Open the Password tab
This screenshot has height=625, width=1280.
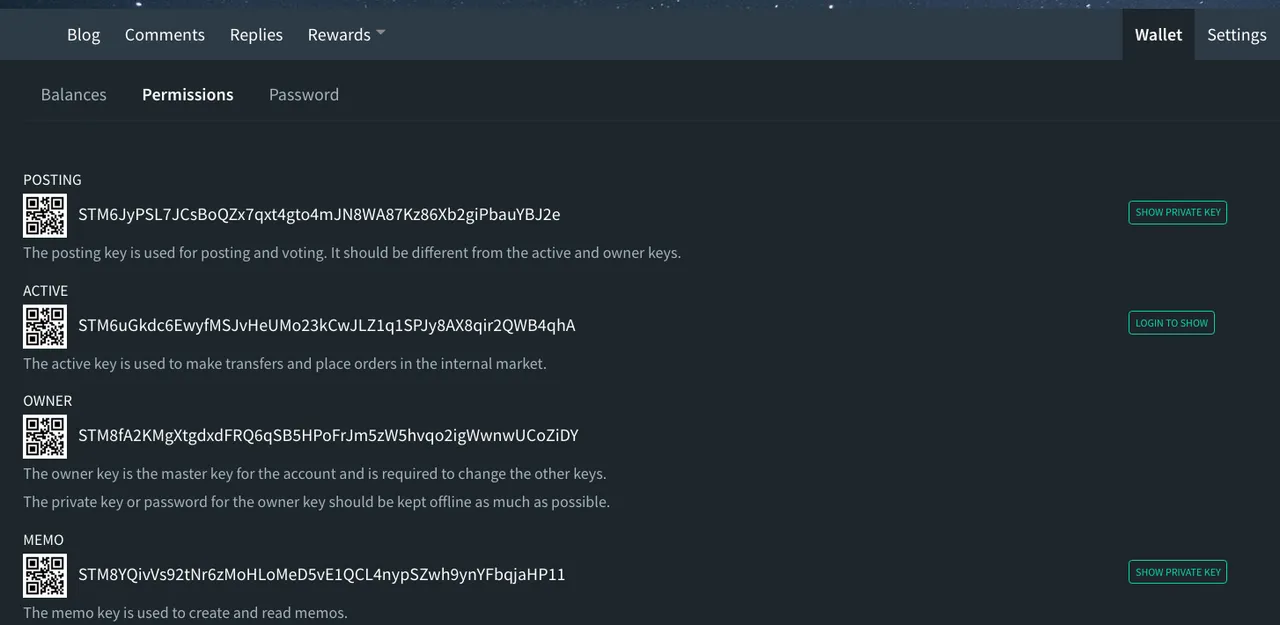303,94
